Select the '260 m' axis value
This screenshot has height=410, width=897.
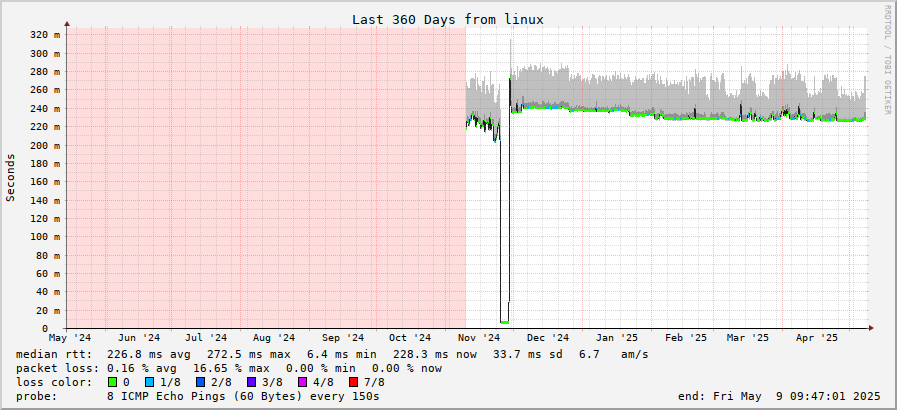(x=45, y=90)
